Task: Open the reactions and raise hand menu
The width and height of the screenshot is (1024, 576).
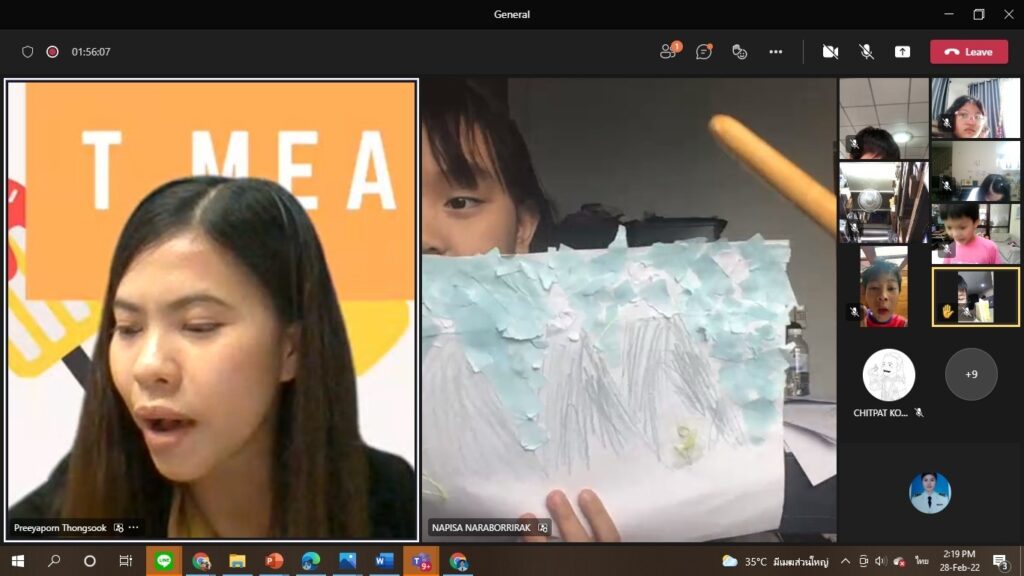Action: [x=740, y=52]
